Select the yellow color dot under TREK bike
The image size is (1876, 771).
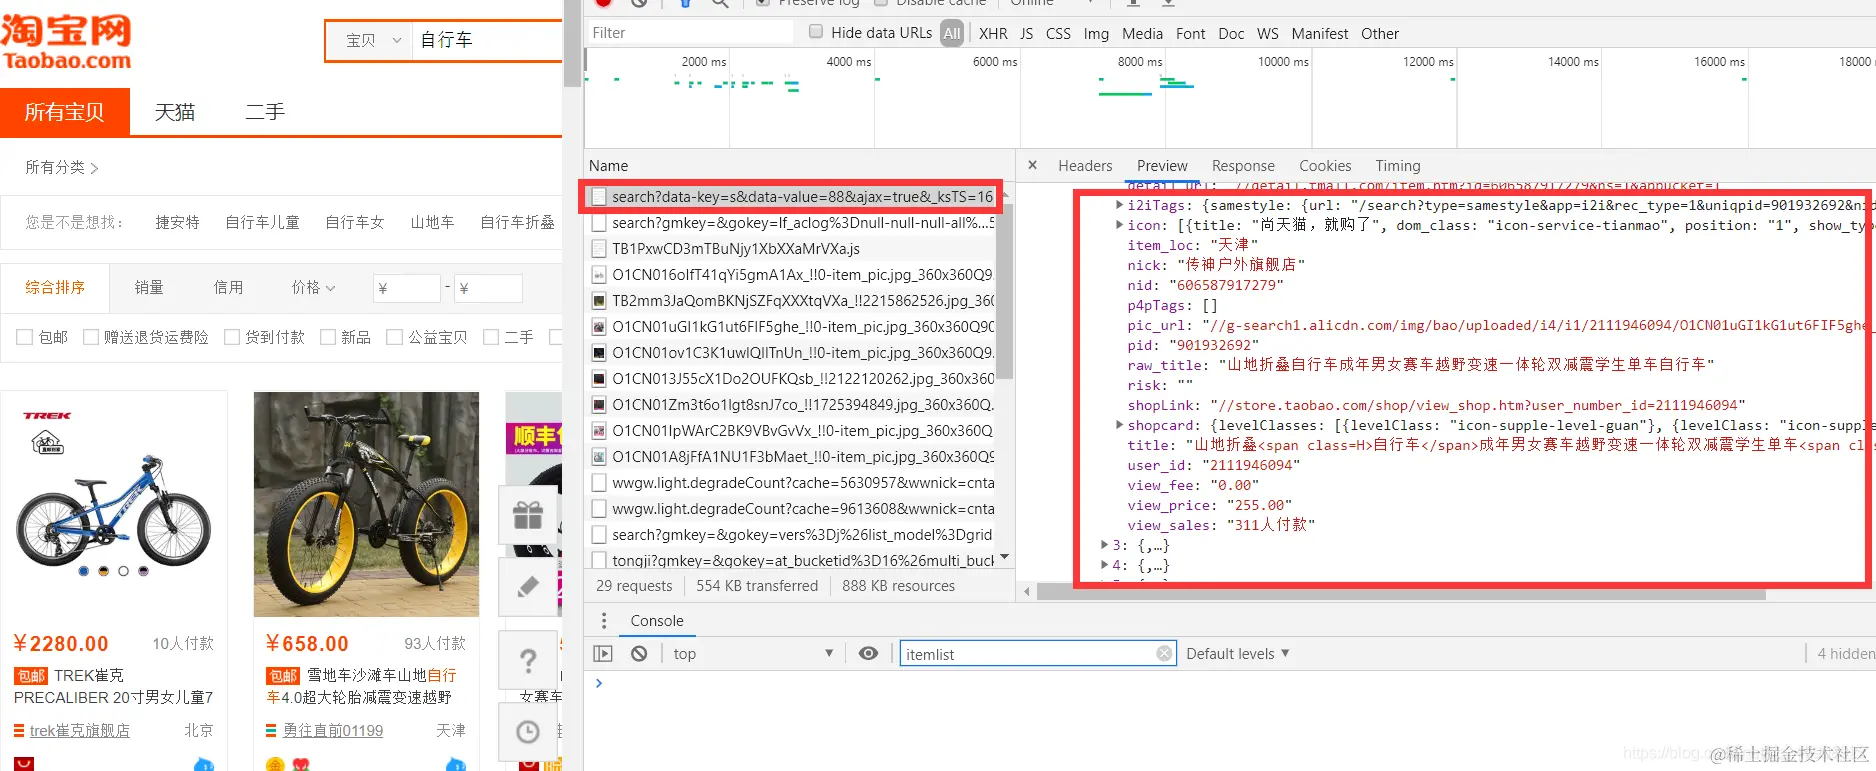[103, 571]
